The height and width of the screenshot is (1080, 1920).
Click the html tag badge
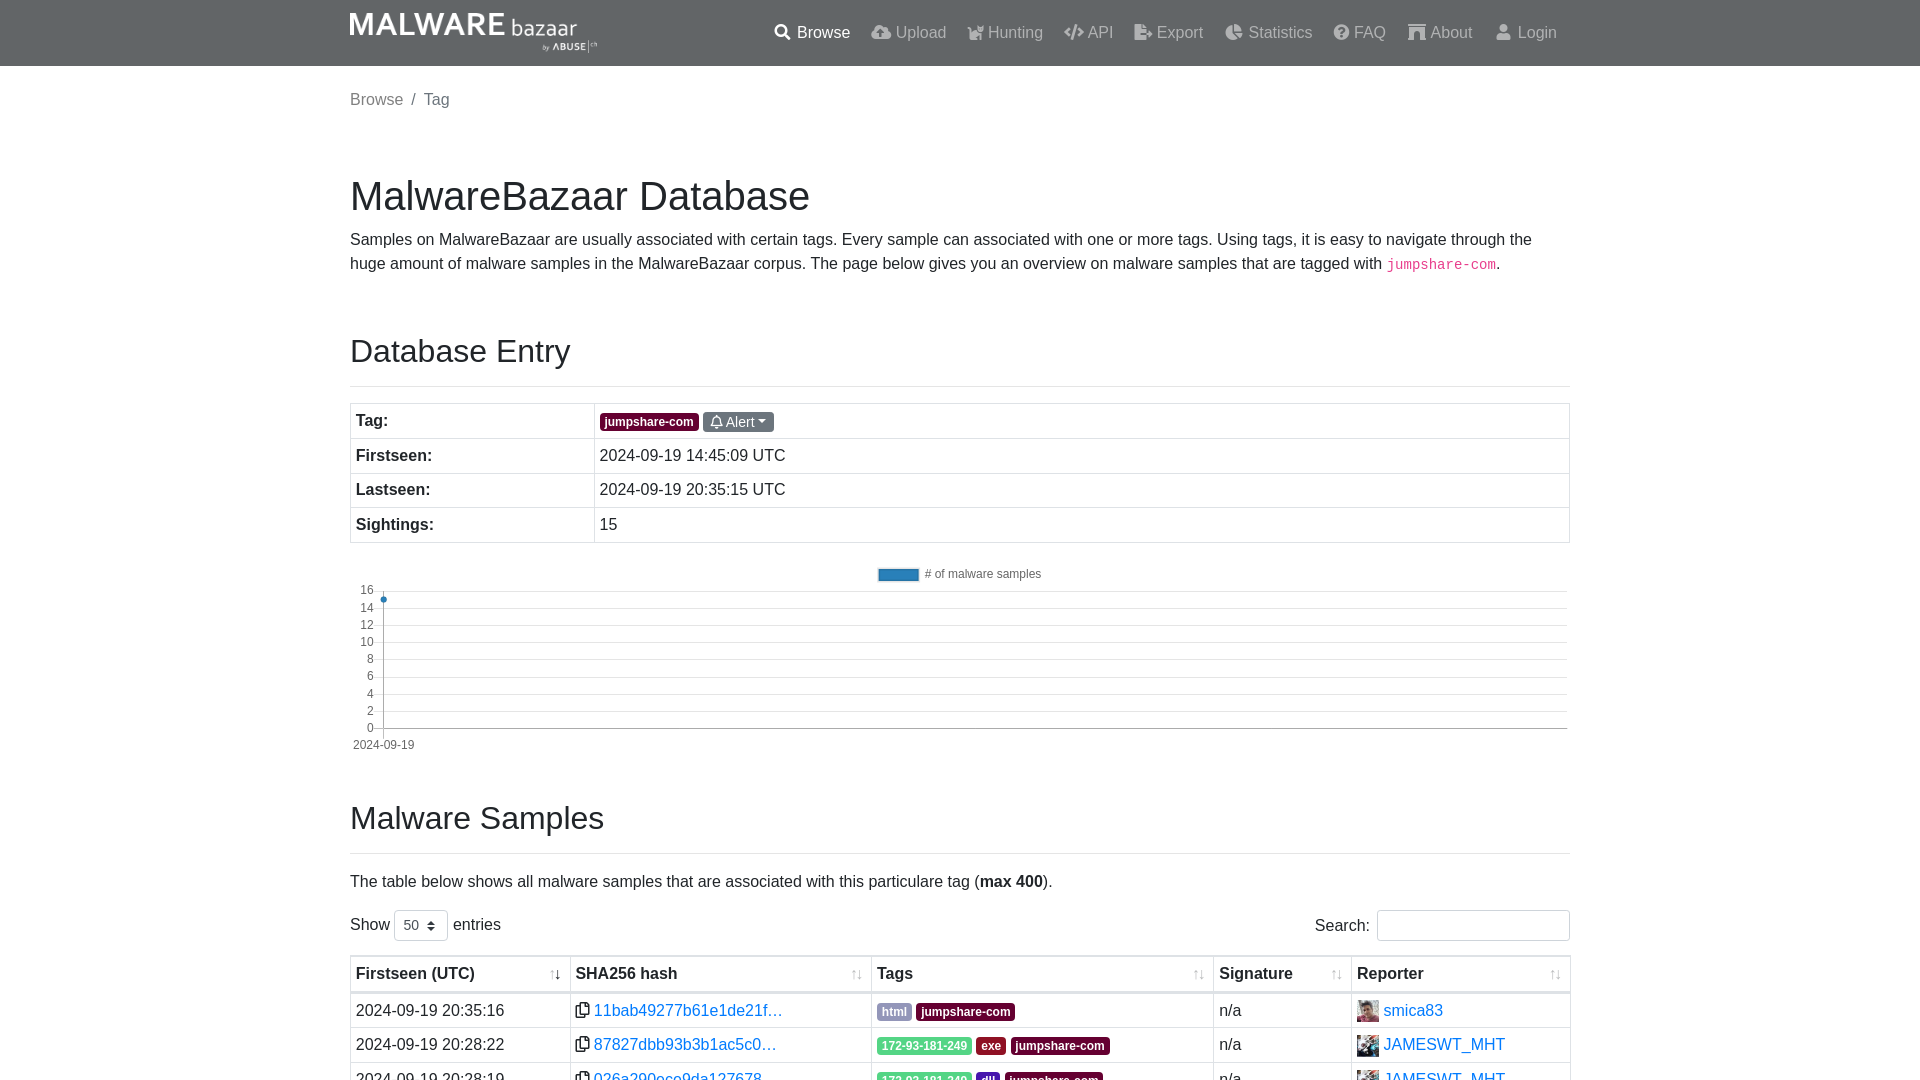[x=894, y=1012]
